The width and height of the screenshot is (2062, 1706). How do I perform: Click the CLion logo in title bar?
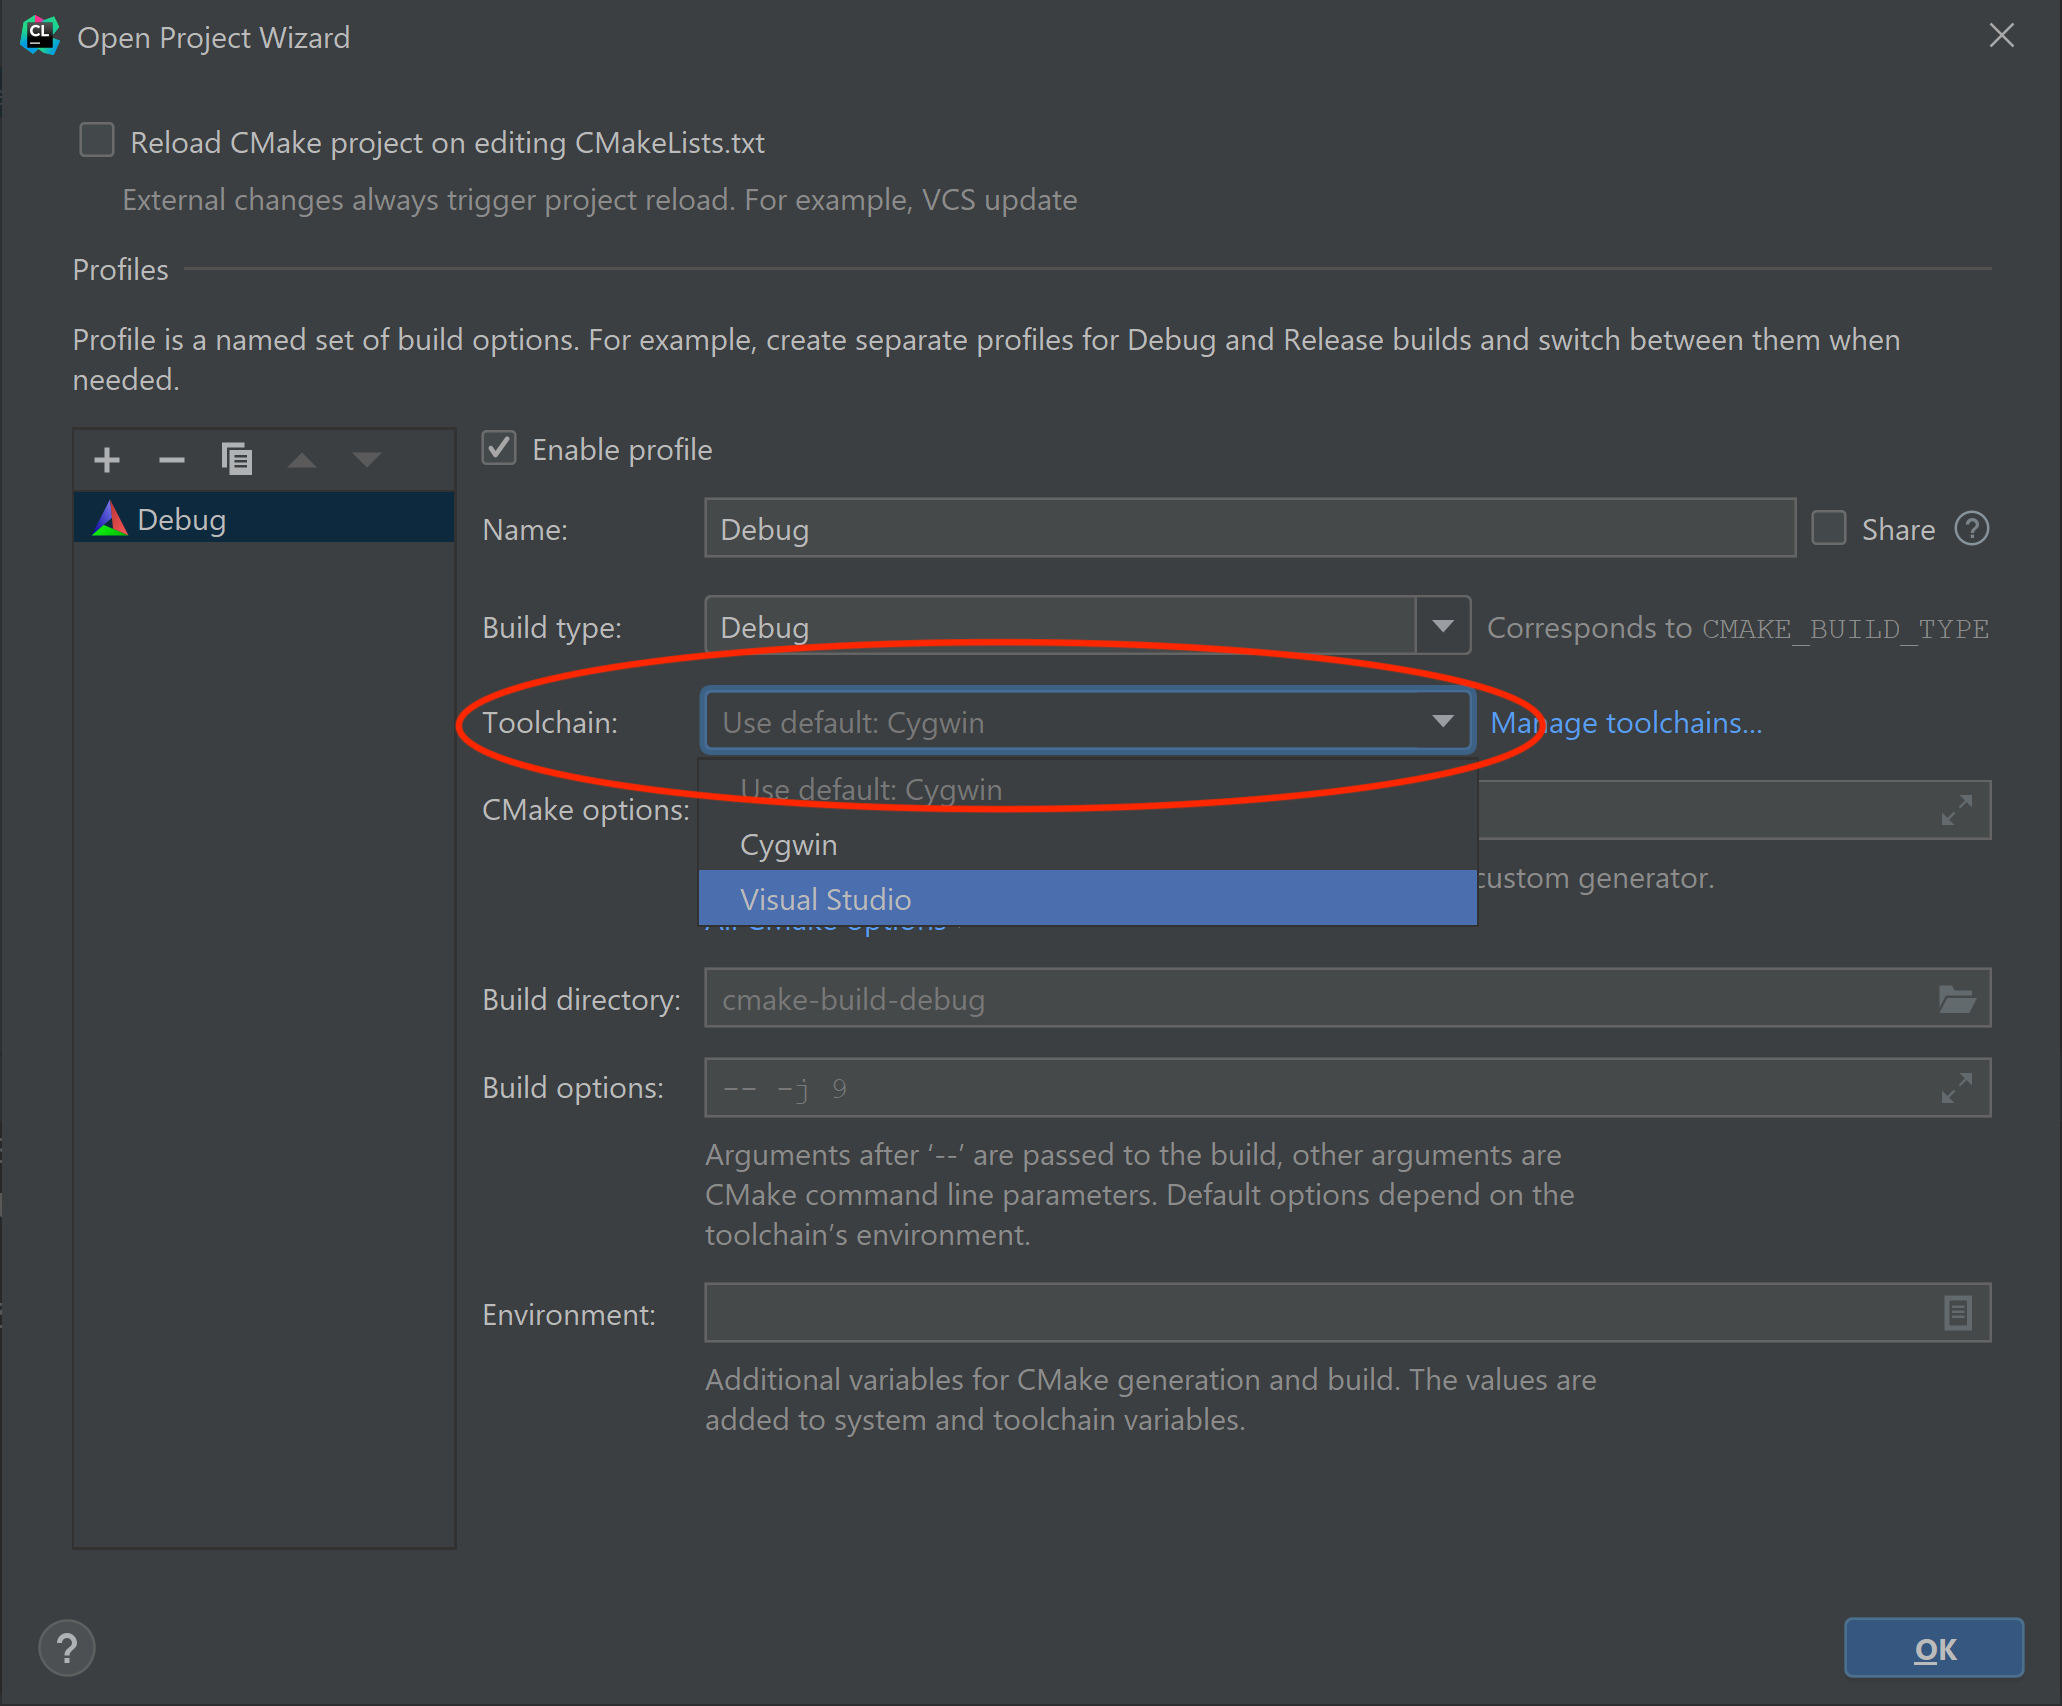click(40, 36)
